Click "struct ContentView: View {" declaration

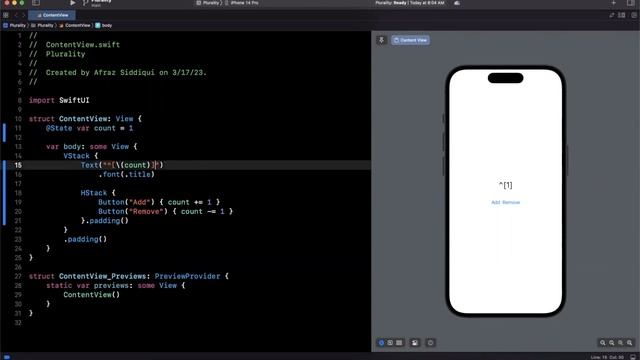85,119
